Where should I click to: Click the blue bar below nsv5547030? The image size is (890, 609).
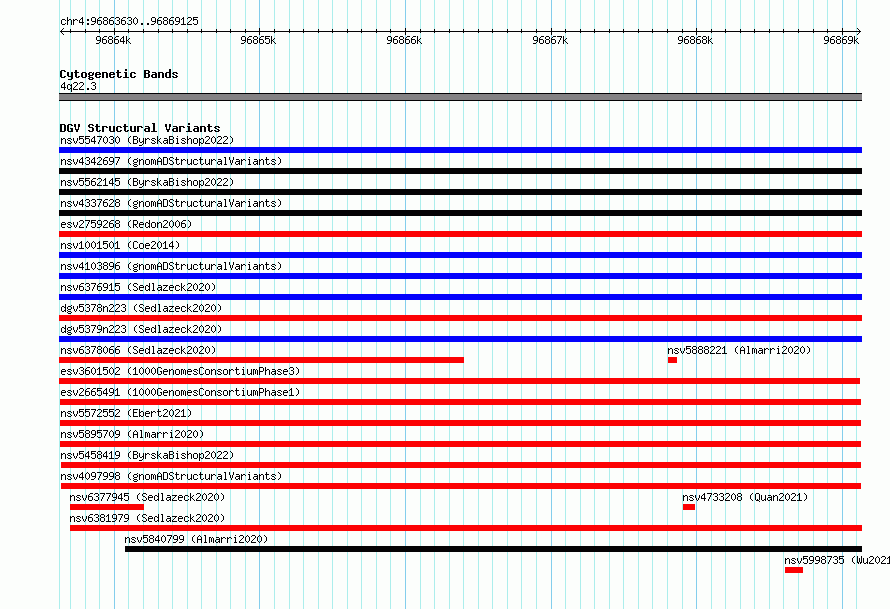460,150
